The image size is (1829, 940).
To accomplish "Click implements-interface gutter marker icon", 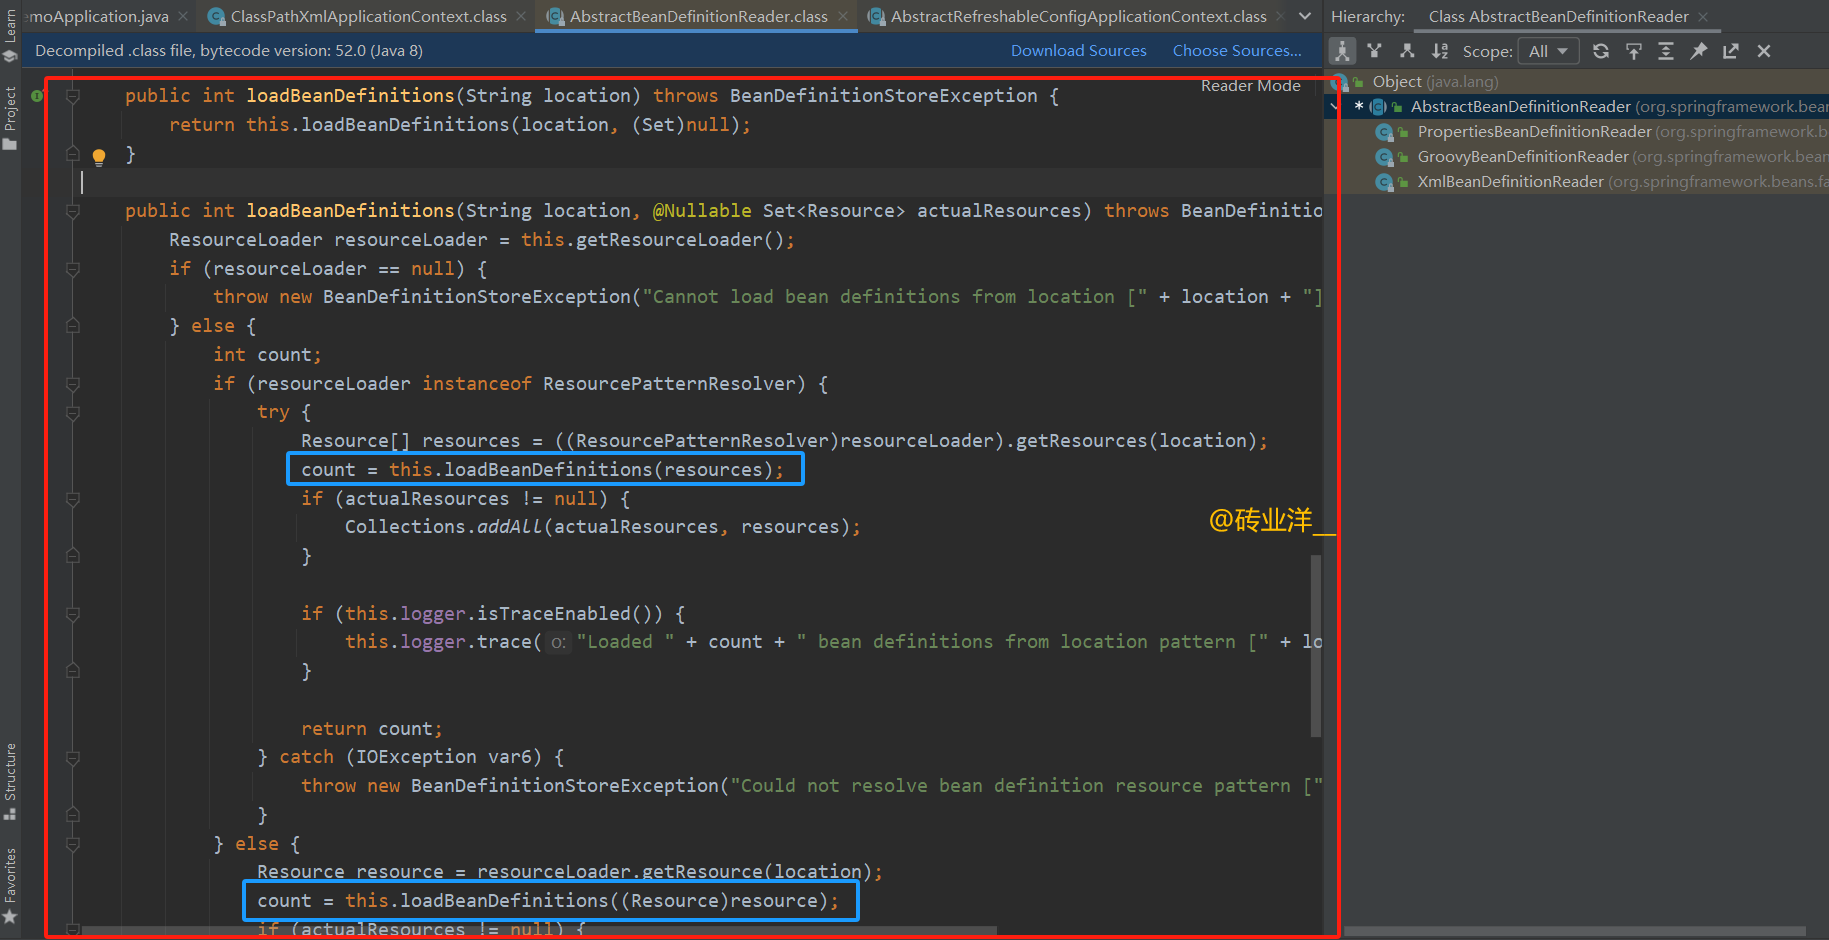I will pos(37,96).
